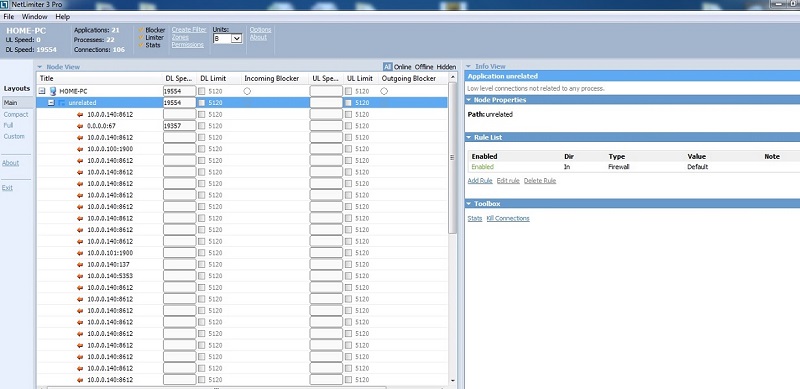This screenshot has height=389, width=800.
Task: Choose the Custom layout
Action: (14, 136)
